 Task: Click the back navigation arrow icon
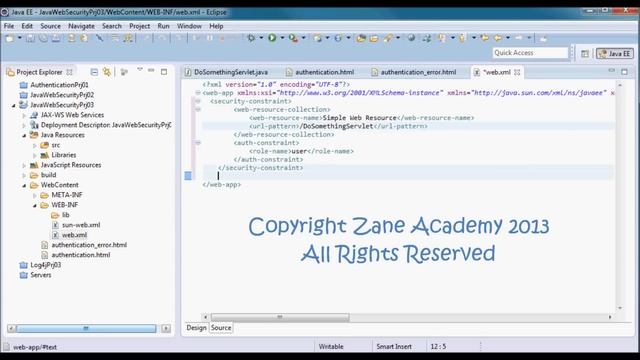[498, 38]
